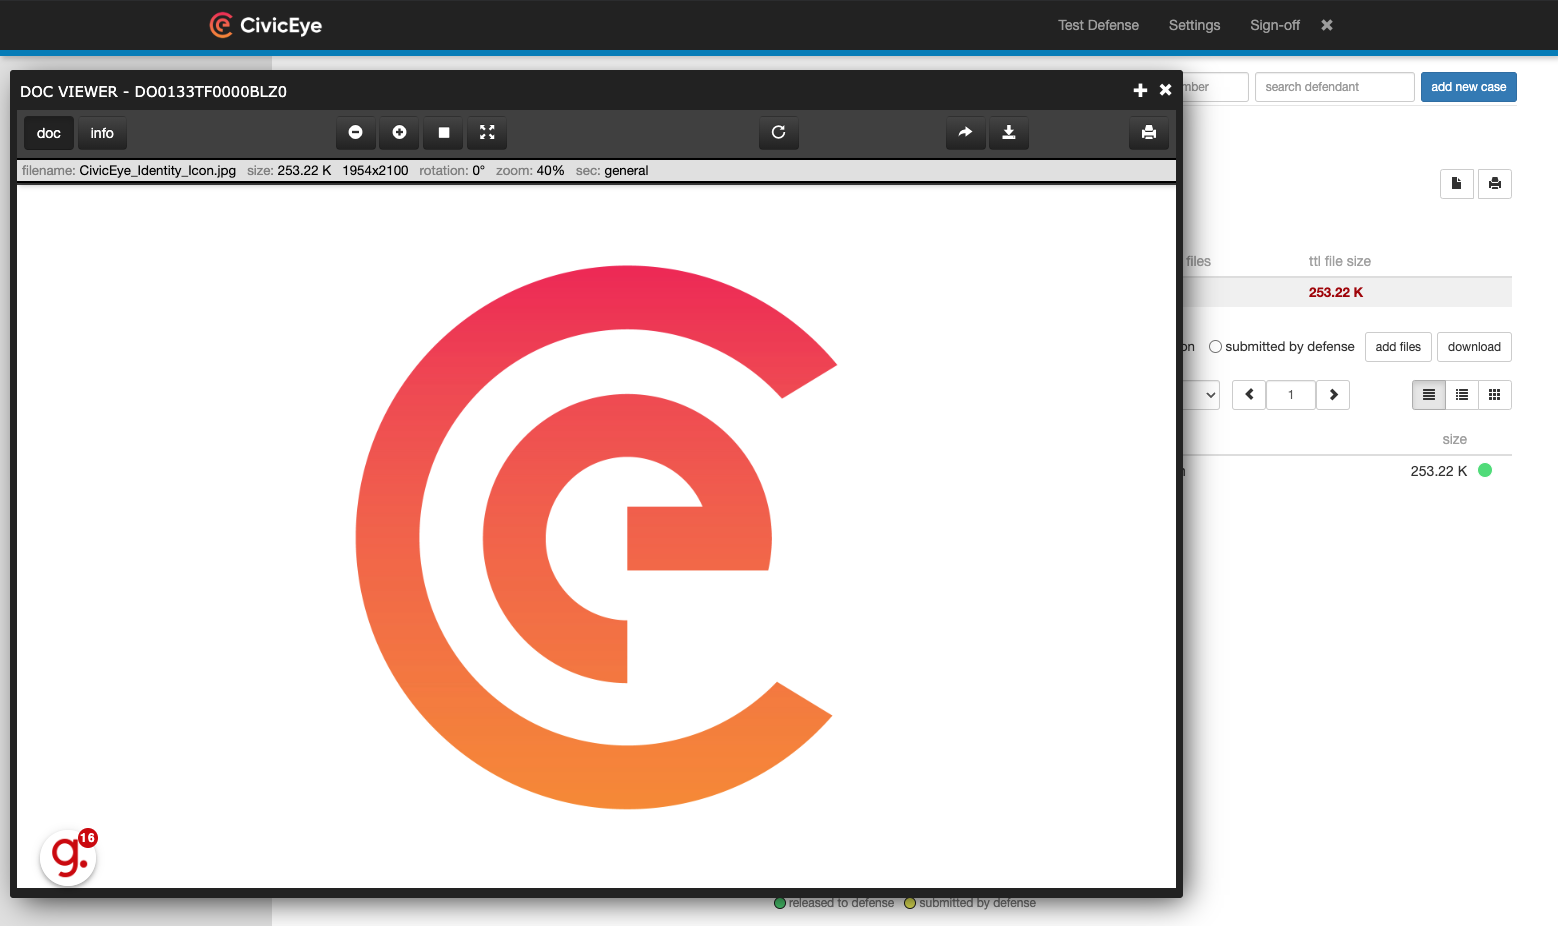Click the sec: general status text

[x=612, y=170]
